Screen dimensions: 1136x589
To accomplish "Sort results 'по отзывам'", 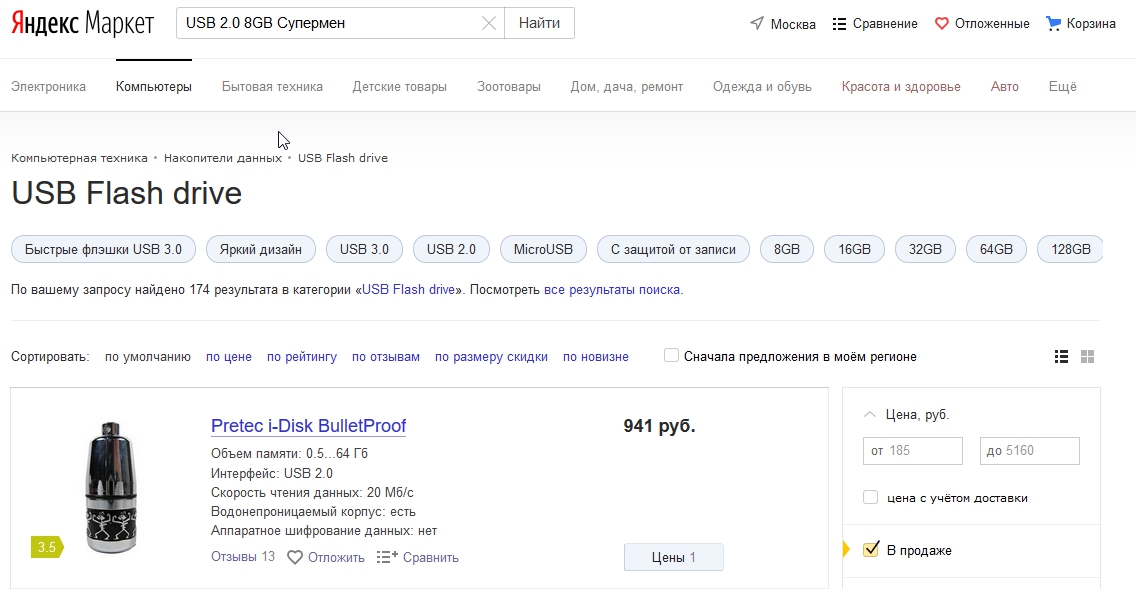I will 386,356.
